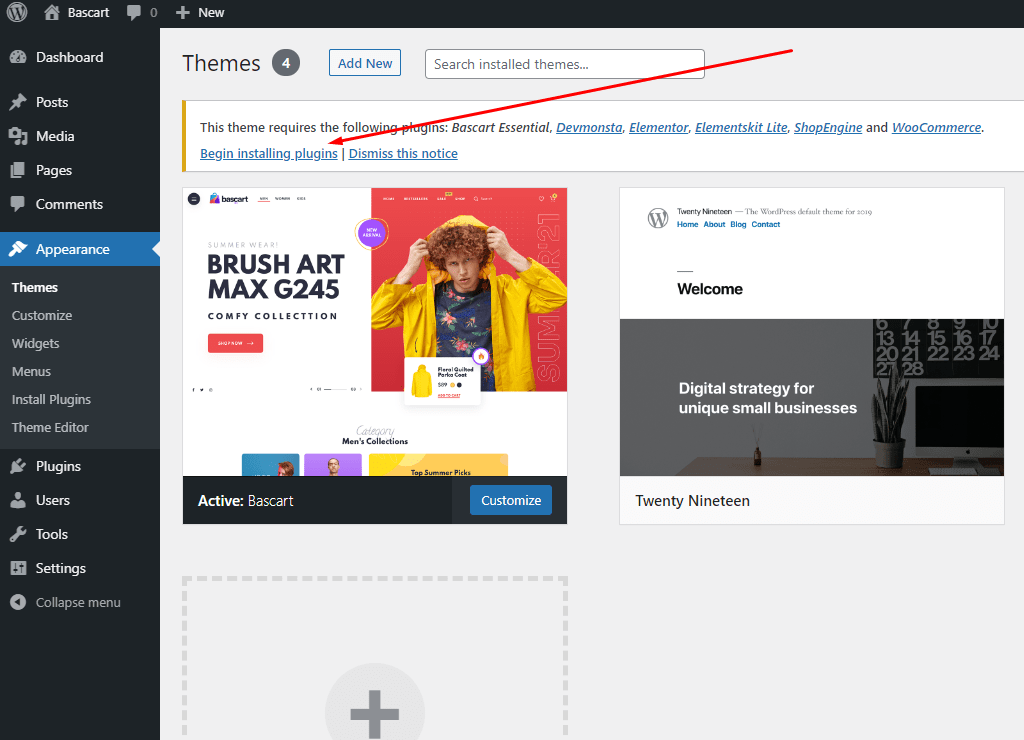Open Customize under Appearance
This screenshot has width=1024, height=740.
pyautogui.click(x=42, y=315)
